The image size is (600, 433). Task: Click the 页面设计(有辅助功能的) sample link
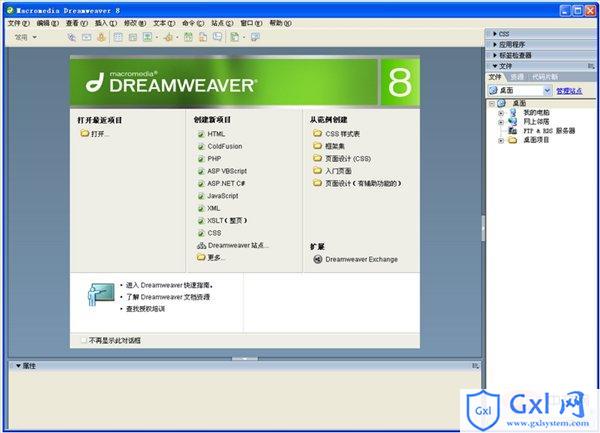coord(363,184)
